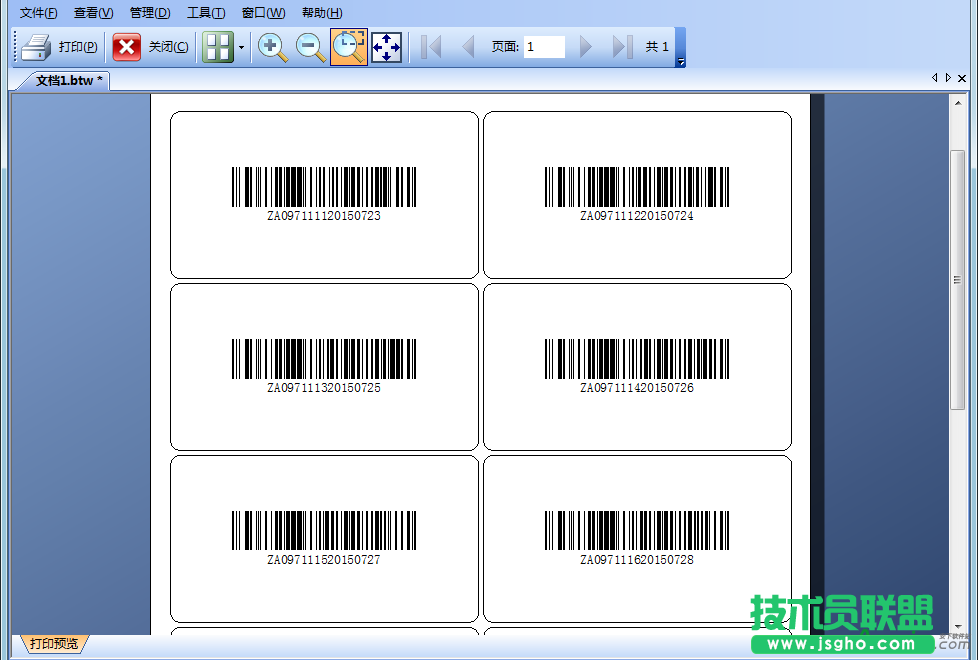Go to the first page
Image resolution: width=978 pixels, height=660 pixels.
[431, 47]
